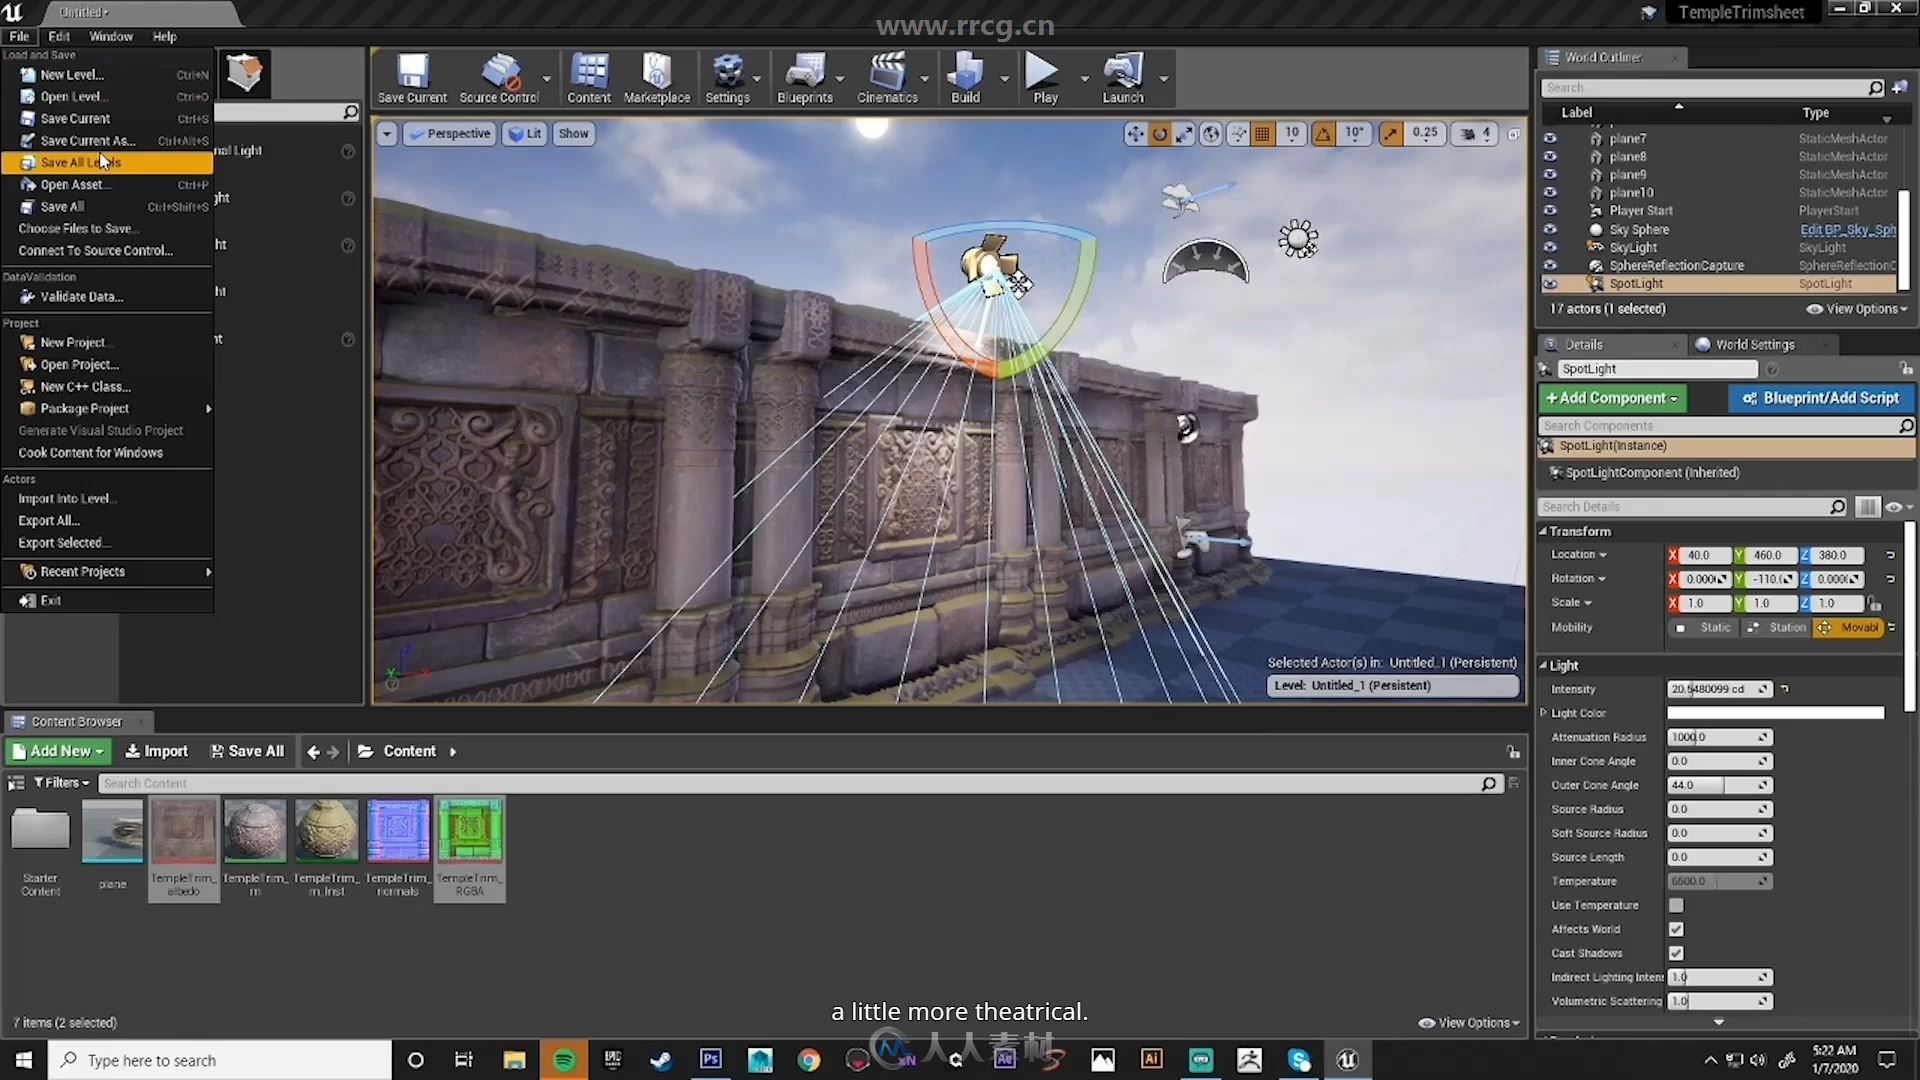Toggle visibility of Player Start actor
1920x1080 pixels.
coord(1550,211)
